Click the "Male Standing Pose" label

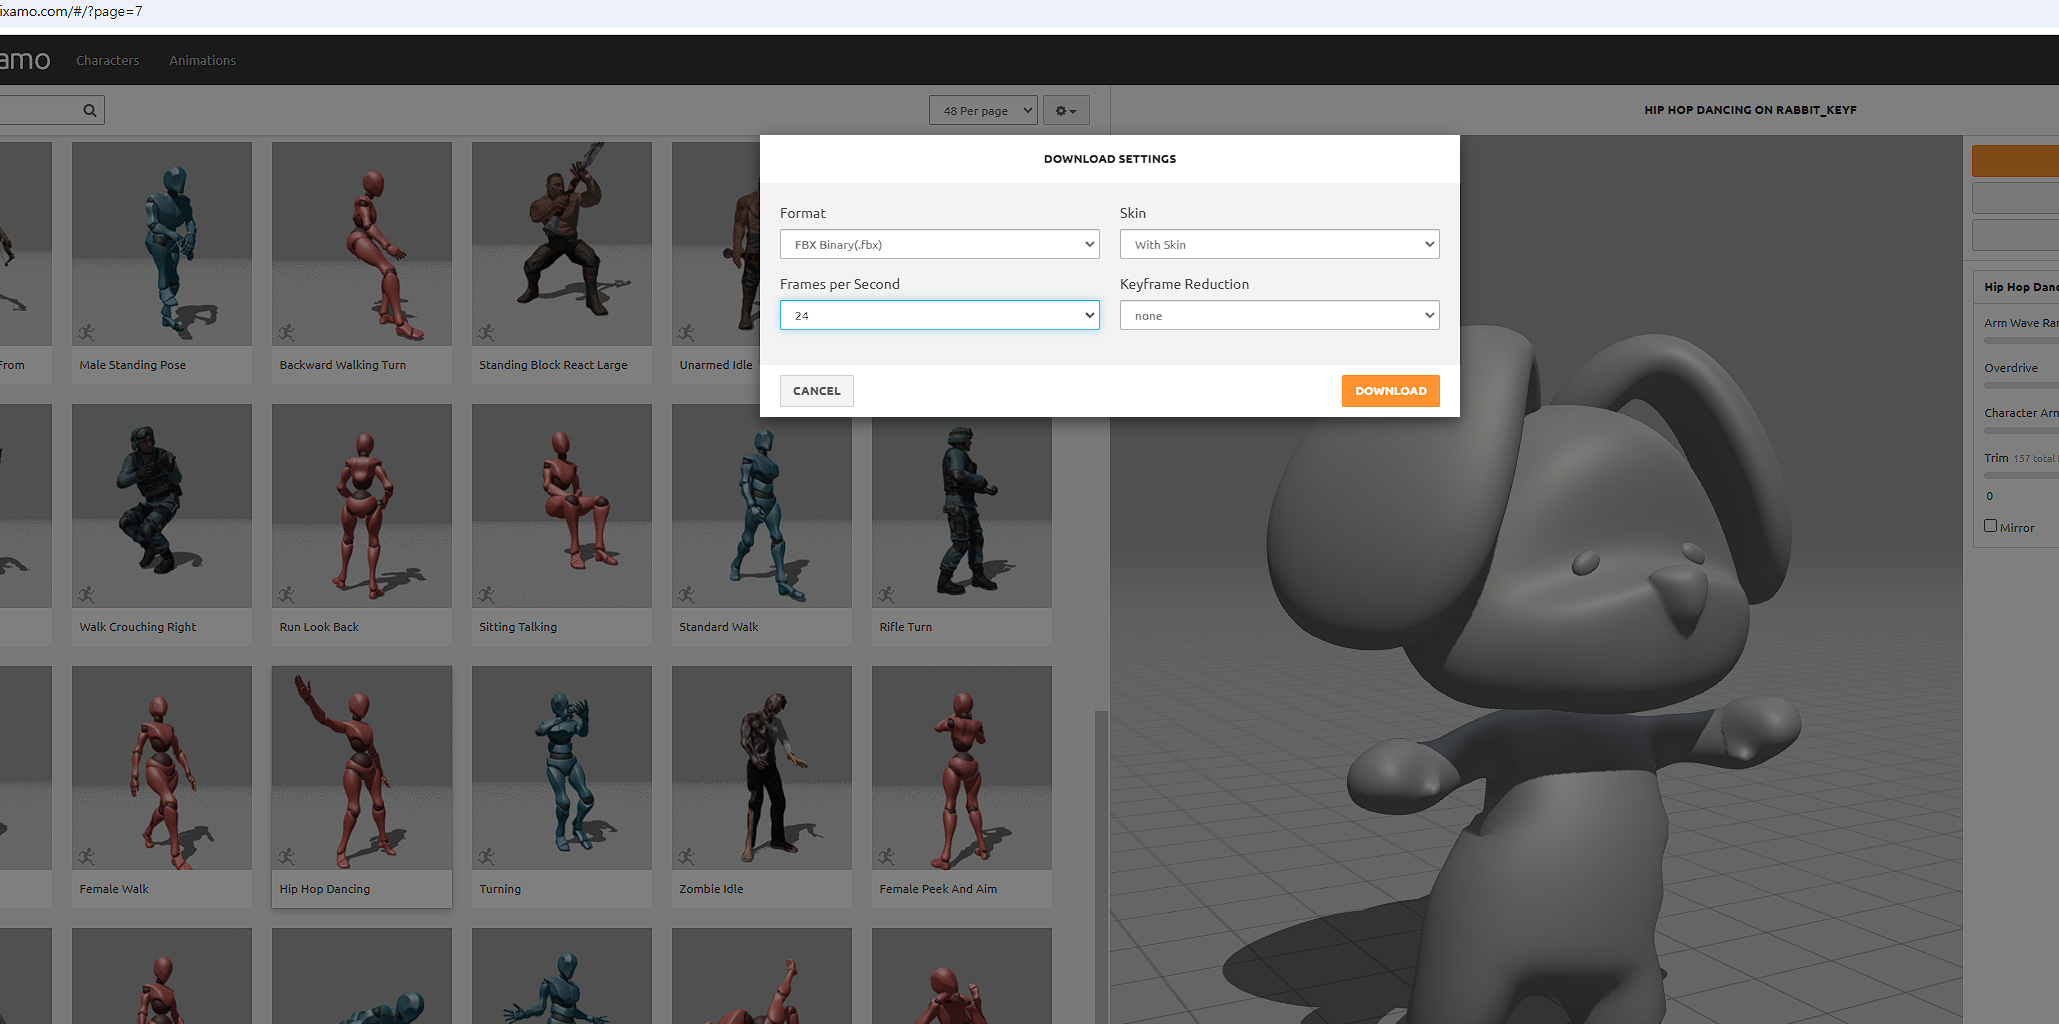tap(133, 365)
